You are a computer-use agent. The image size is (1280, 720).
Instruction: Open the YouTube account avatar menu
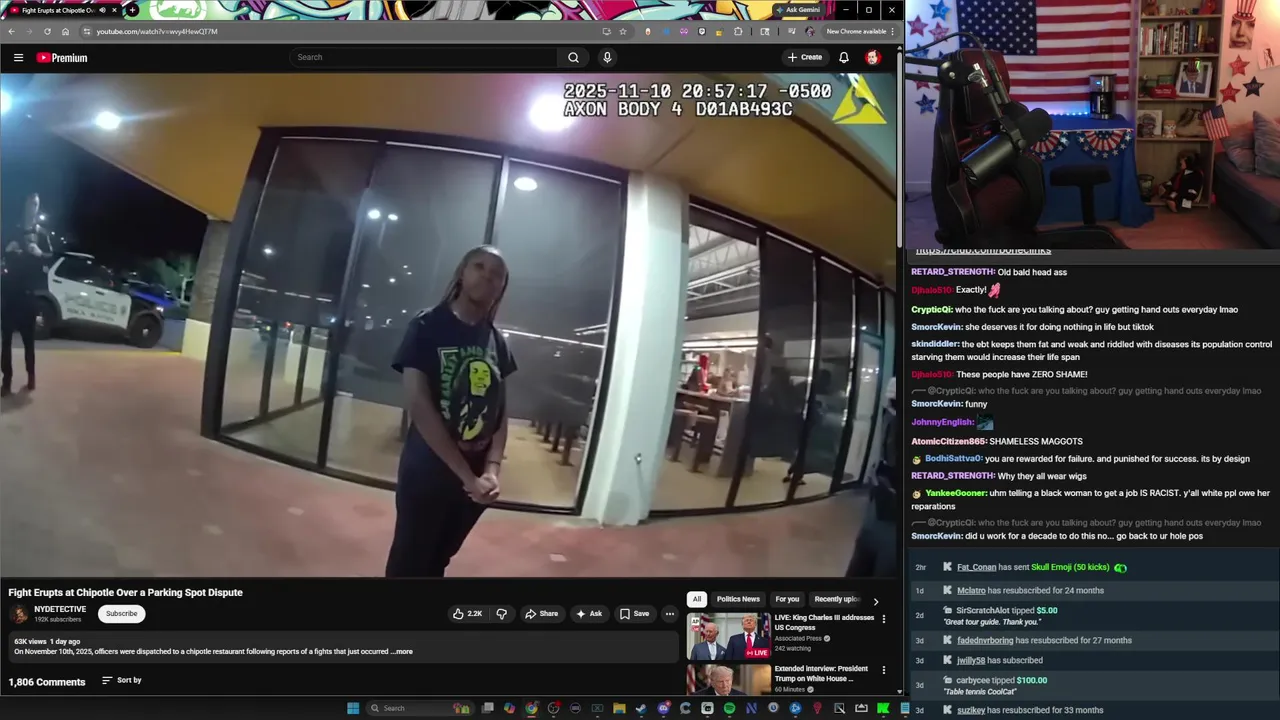tap(873, 57)
